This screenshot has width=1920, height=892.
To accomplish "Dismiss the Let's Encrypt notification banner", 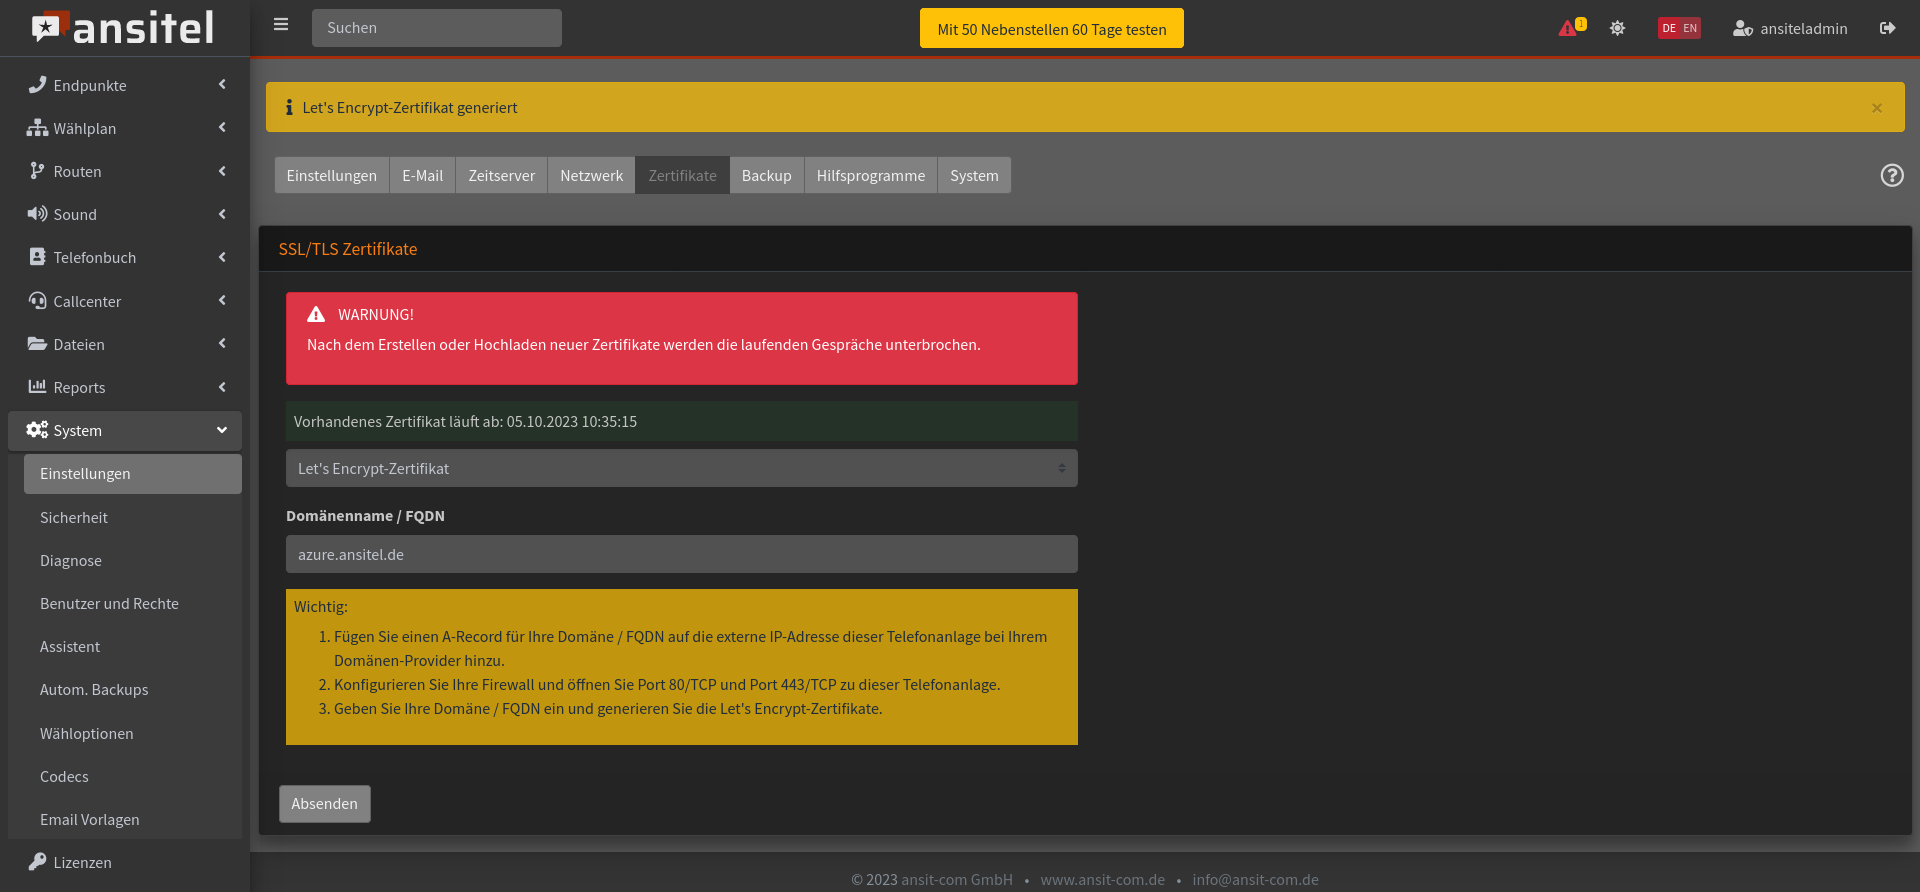I will [x=1876, y=108].
